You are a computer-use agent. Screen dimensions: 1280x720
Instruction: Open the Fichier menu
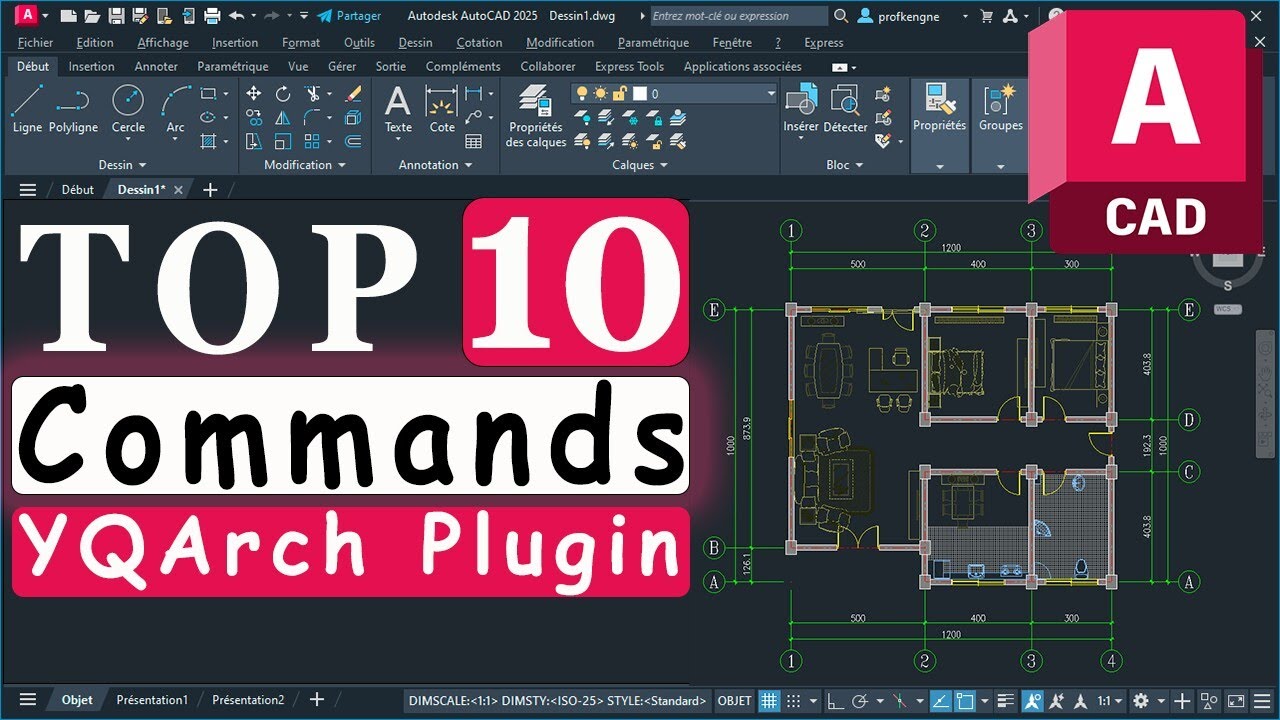(35, 43)
